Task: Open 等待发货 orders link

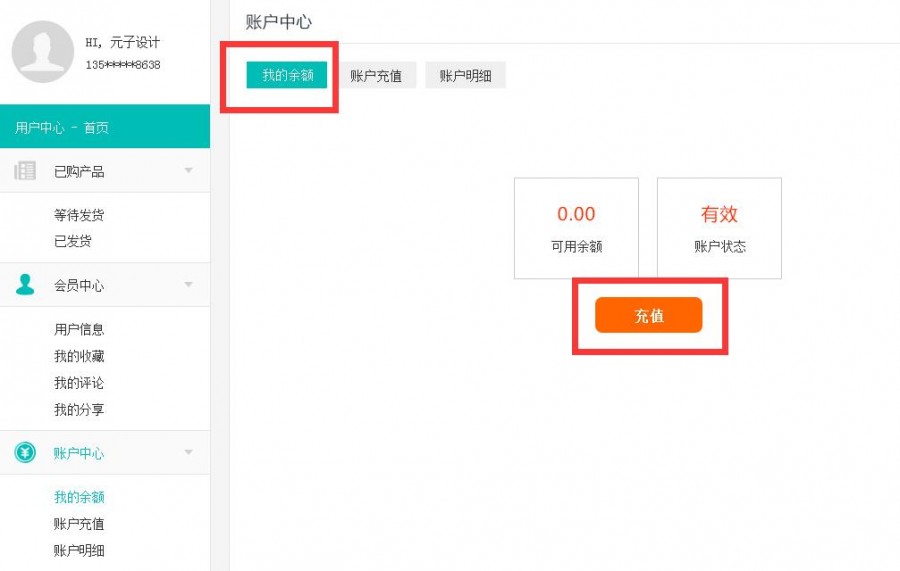Action: point(79,215)
